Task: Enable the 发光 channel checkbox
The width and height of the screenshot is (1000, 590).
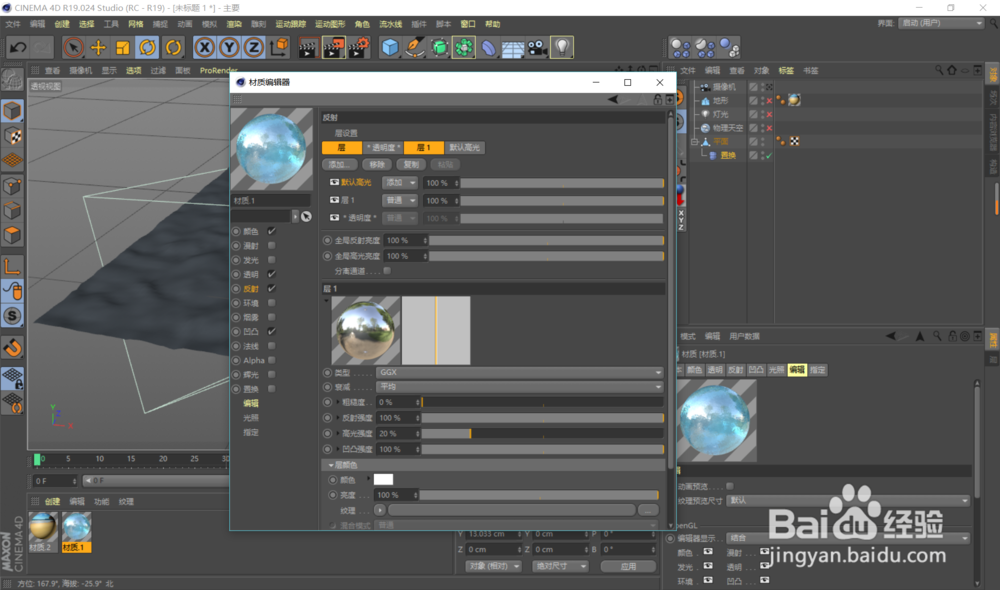Action: (272, 260)
